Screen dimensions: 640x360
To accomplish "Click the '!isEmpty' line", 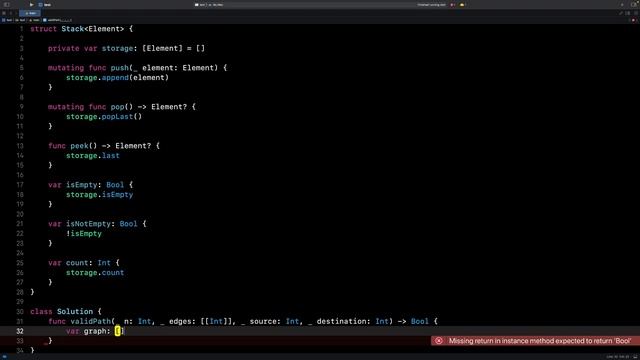I will click(84, 234).
